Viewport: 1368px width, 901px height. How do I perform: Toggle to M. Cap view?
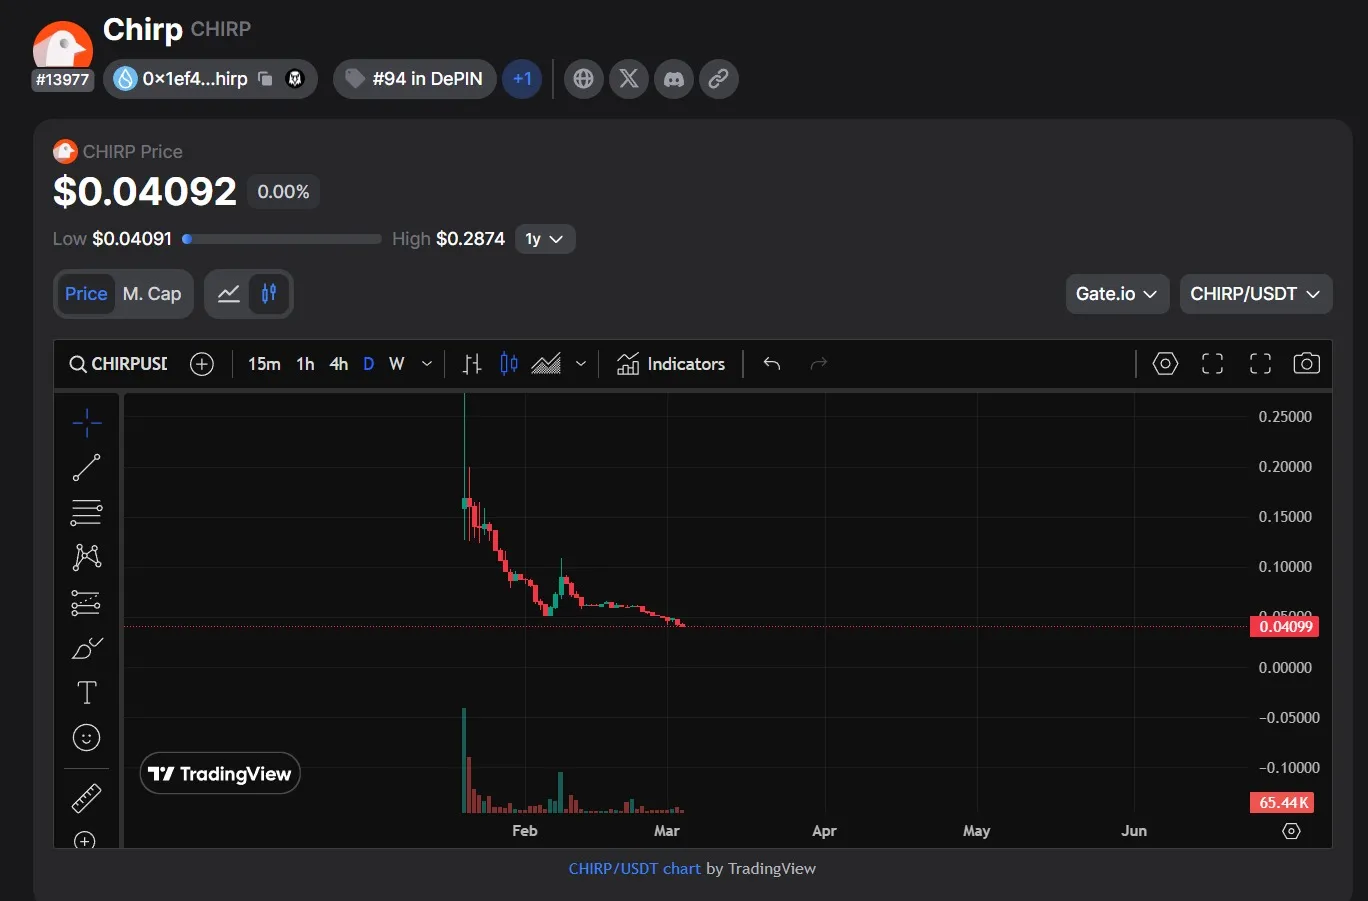152,294
